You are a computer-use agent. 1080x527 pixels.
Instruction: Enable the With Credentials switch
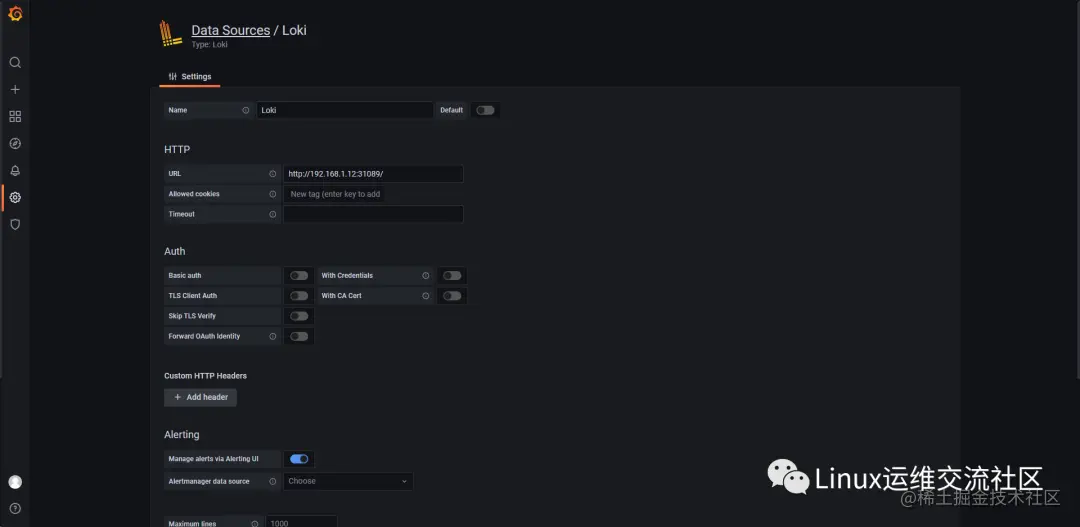[452, 276]
